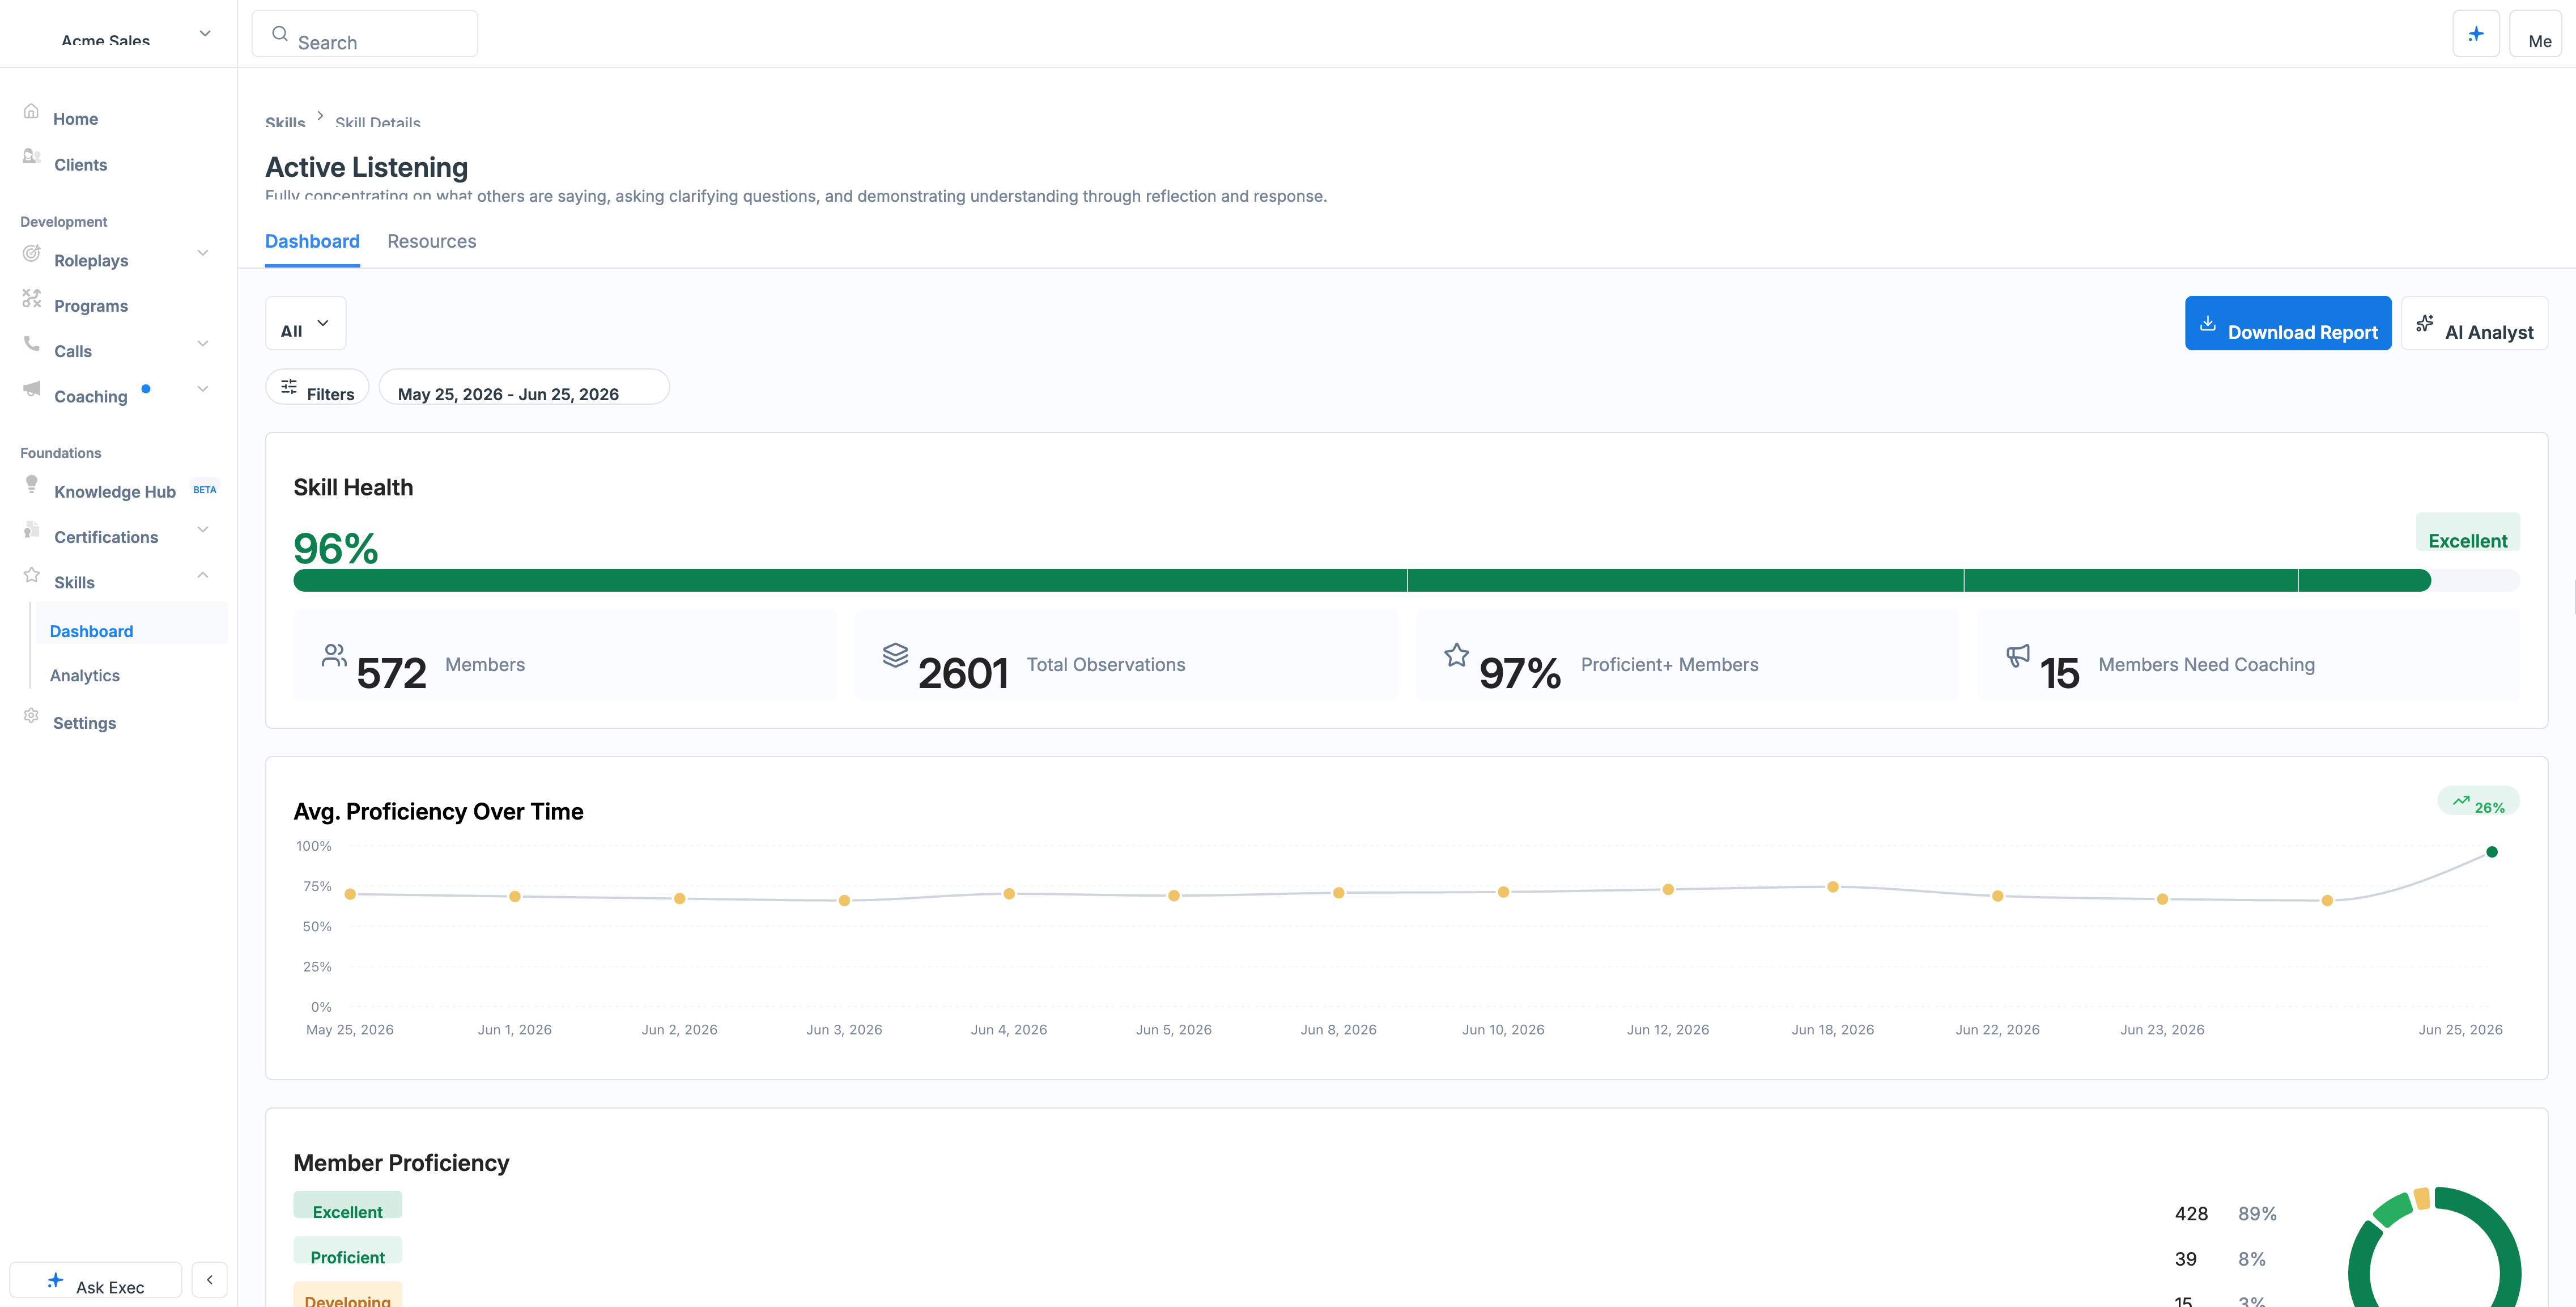Expand the Certifications submenu chevron
Viewport: 2576px width, 1307px height.
203,529
